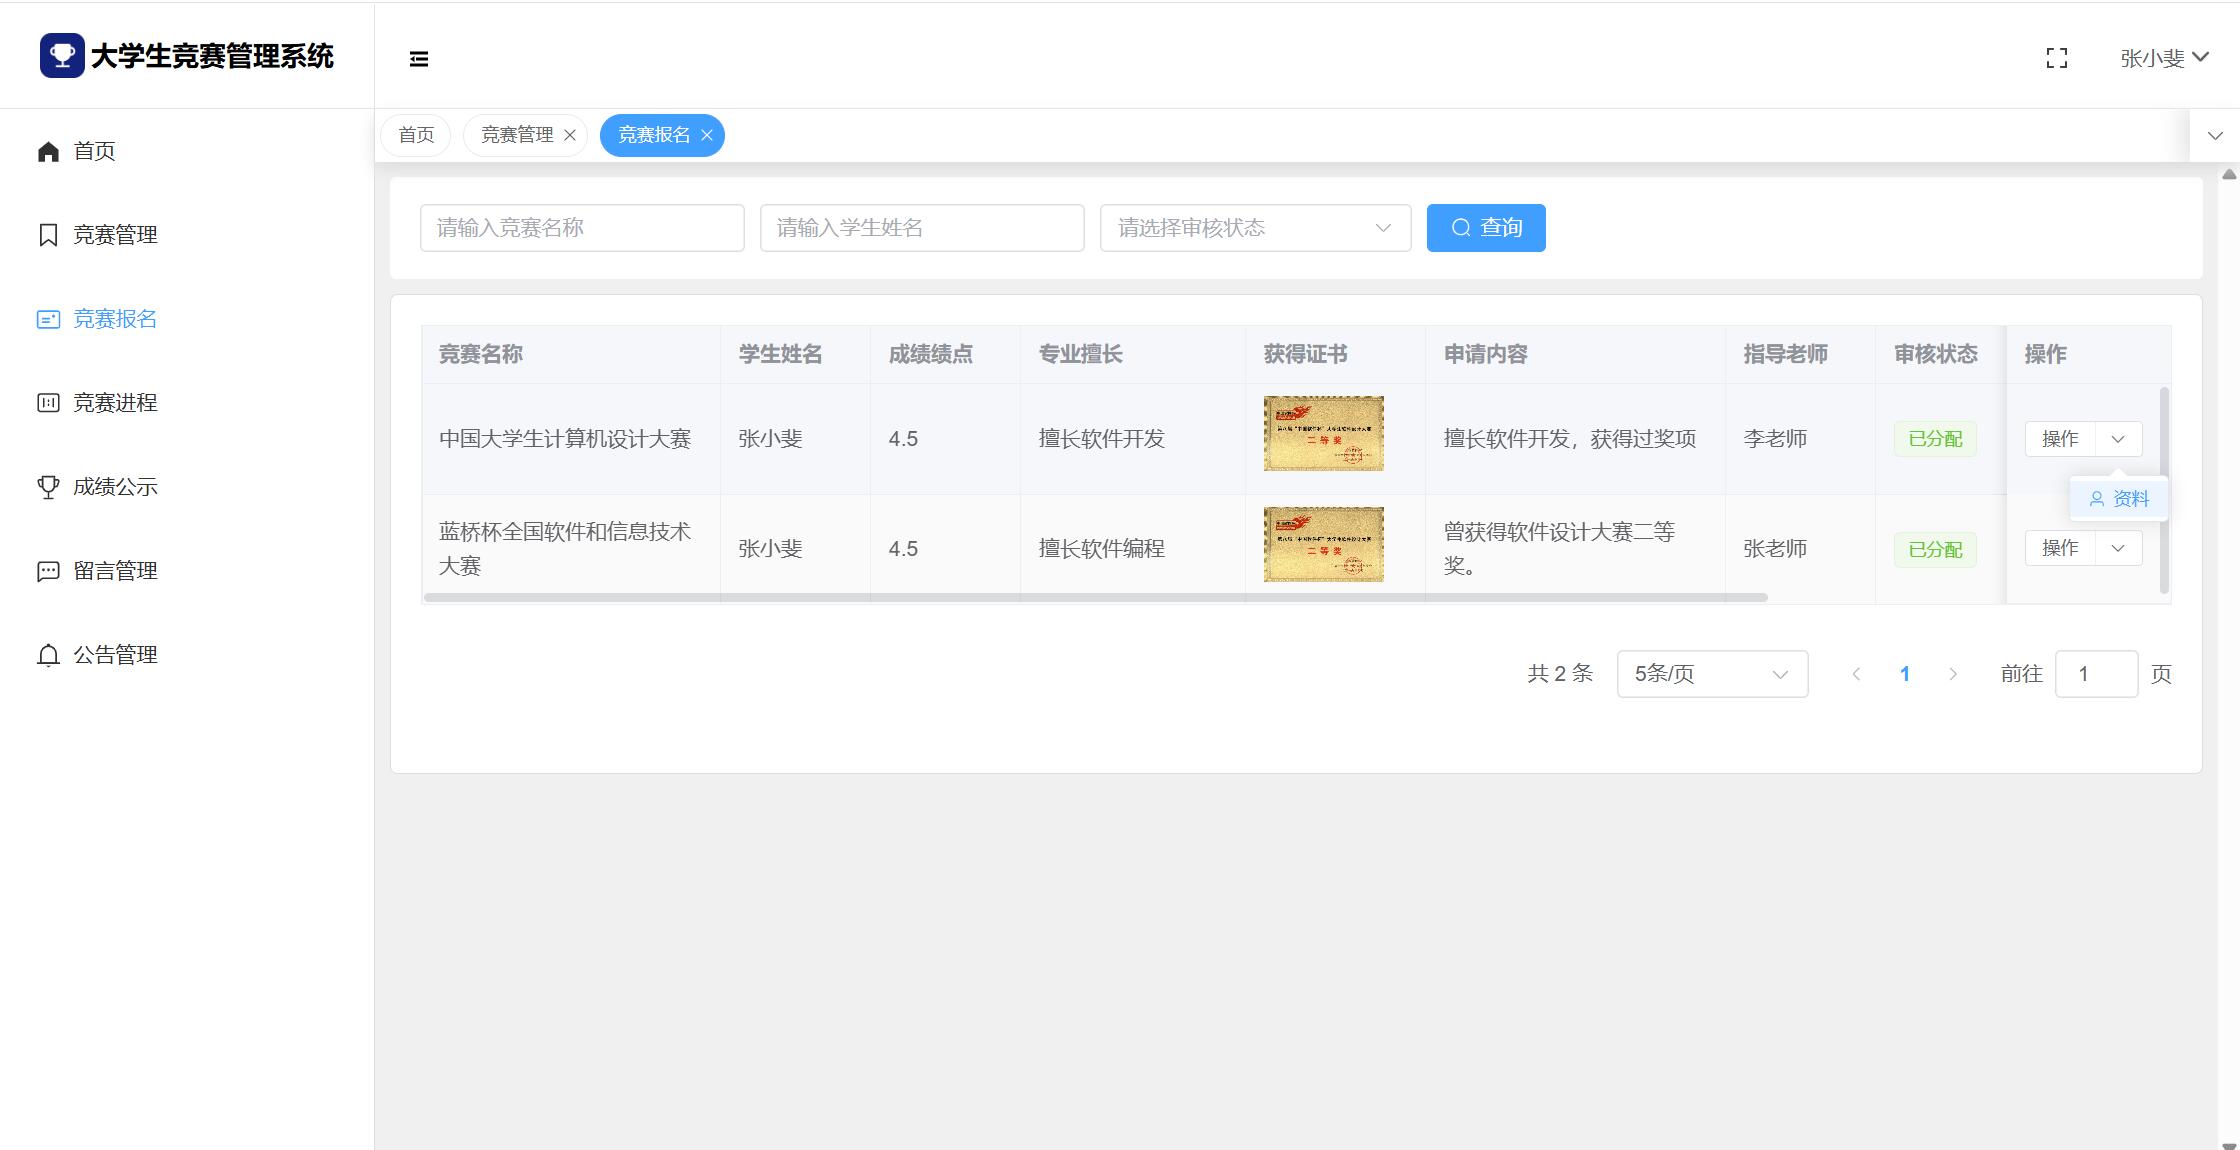Go to 成绩公示 trophy menu item

114,487
